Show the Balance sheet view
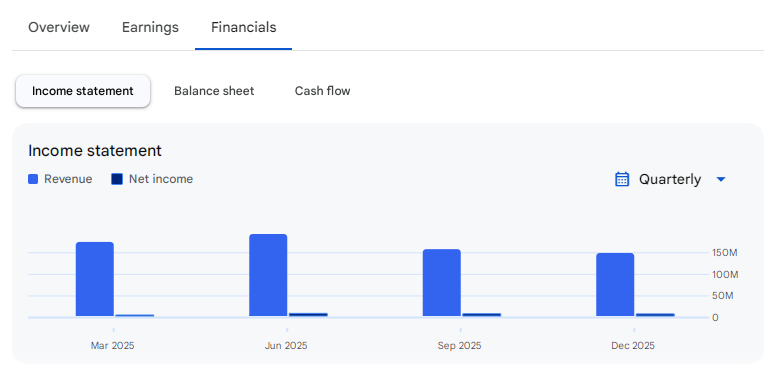This screenshot has height=374, width=777. (x=214, y=91)
